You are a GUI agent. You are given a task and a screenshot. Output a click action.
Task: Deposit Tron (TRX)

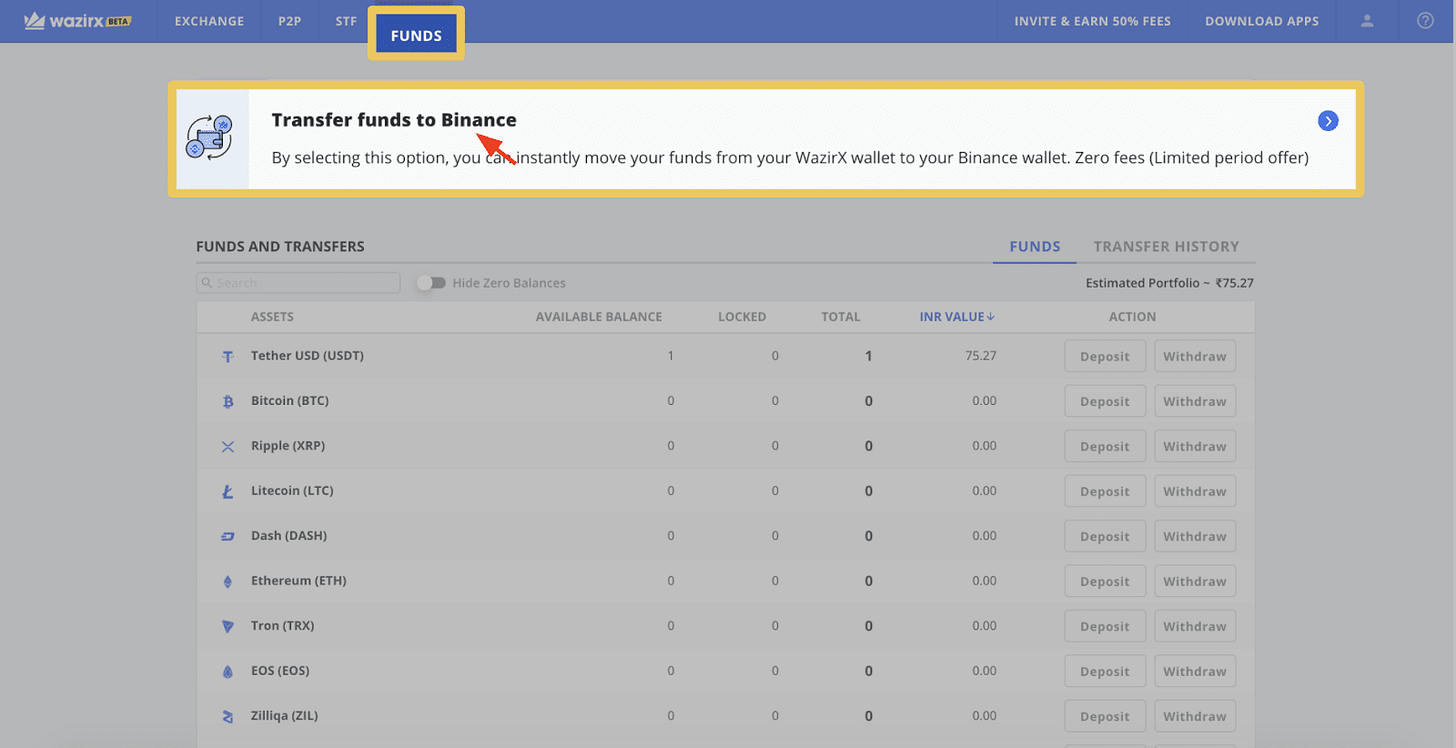coord(1105,627)
